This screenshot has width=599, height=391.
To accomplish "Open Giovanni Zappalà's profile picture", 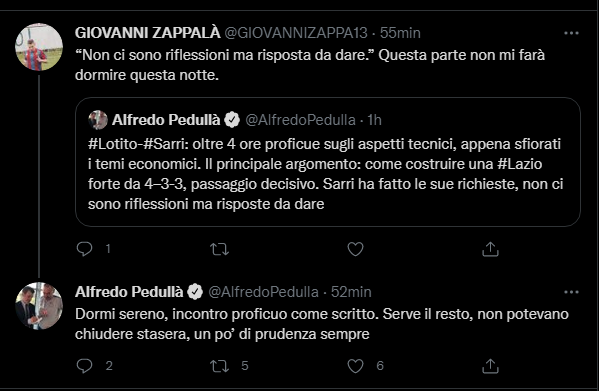I will tap(39, 47).
